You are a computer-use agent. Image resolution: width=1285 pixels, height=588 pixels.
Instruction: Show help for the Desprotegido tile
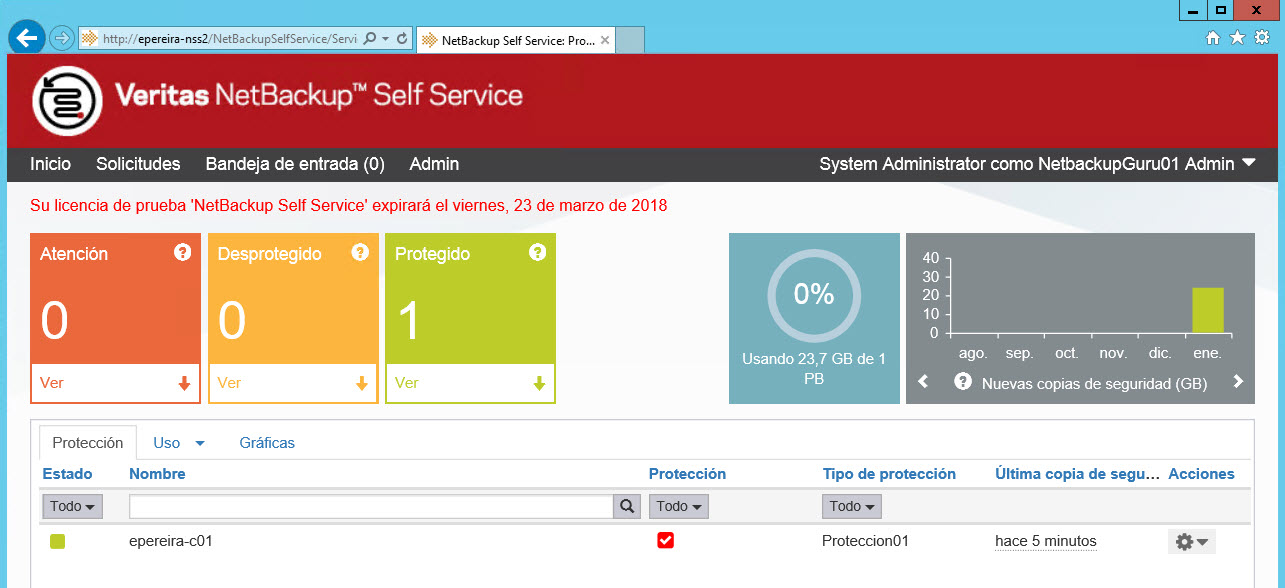360,252
